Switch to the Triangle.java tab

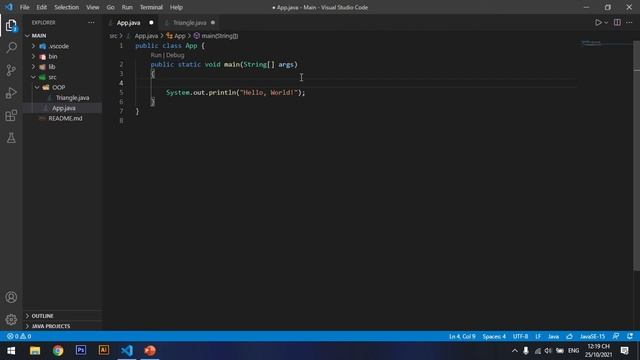[189, 23]
